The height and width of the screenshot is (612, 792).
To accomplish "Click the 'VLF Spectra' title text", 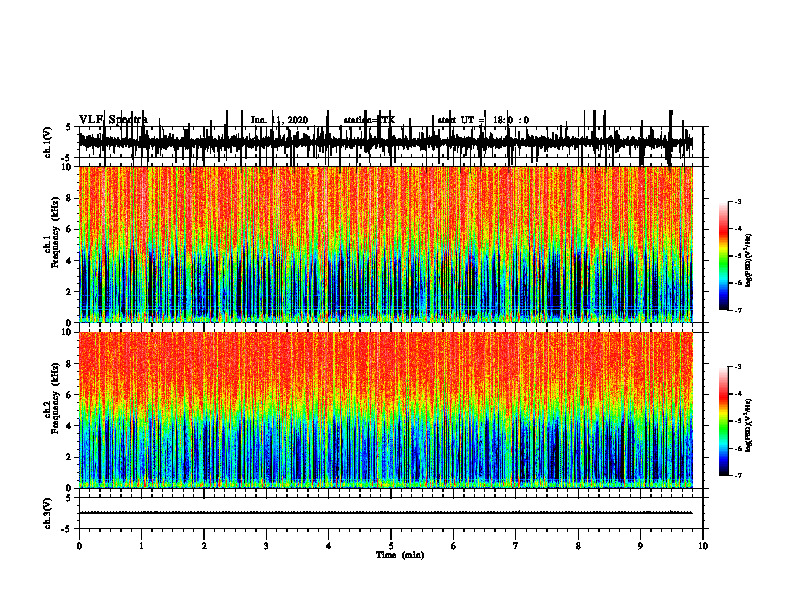I will 113,120.
